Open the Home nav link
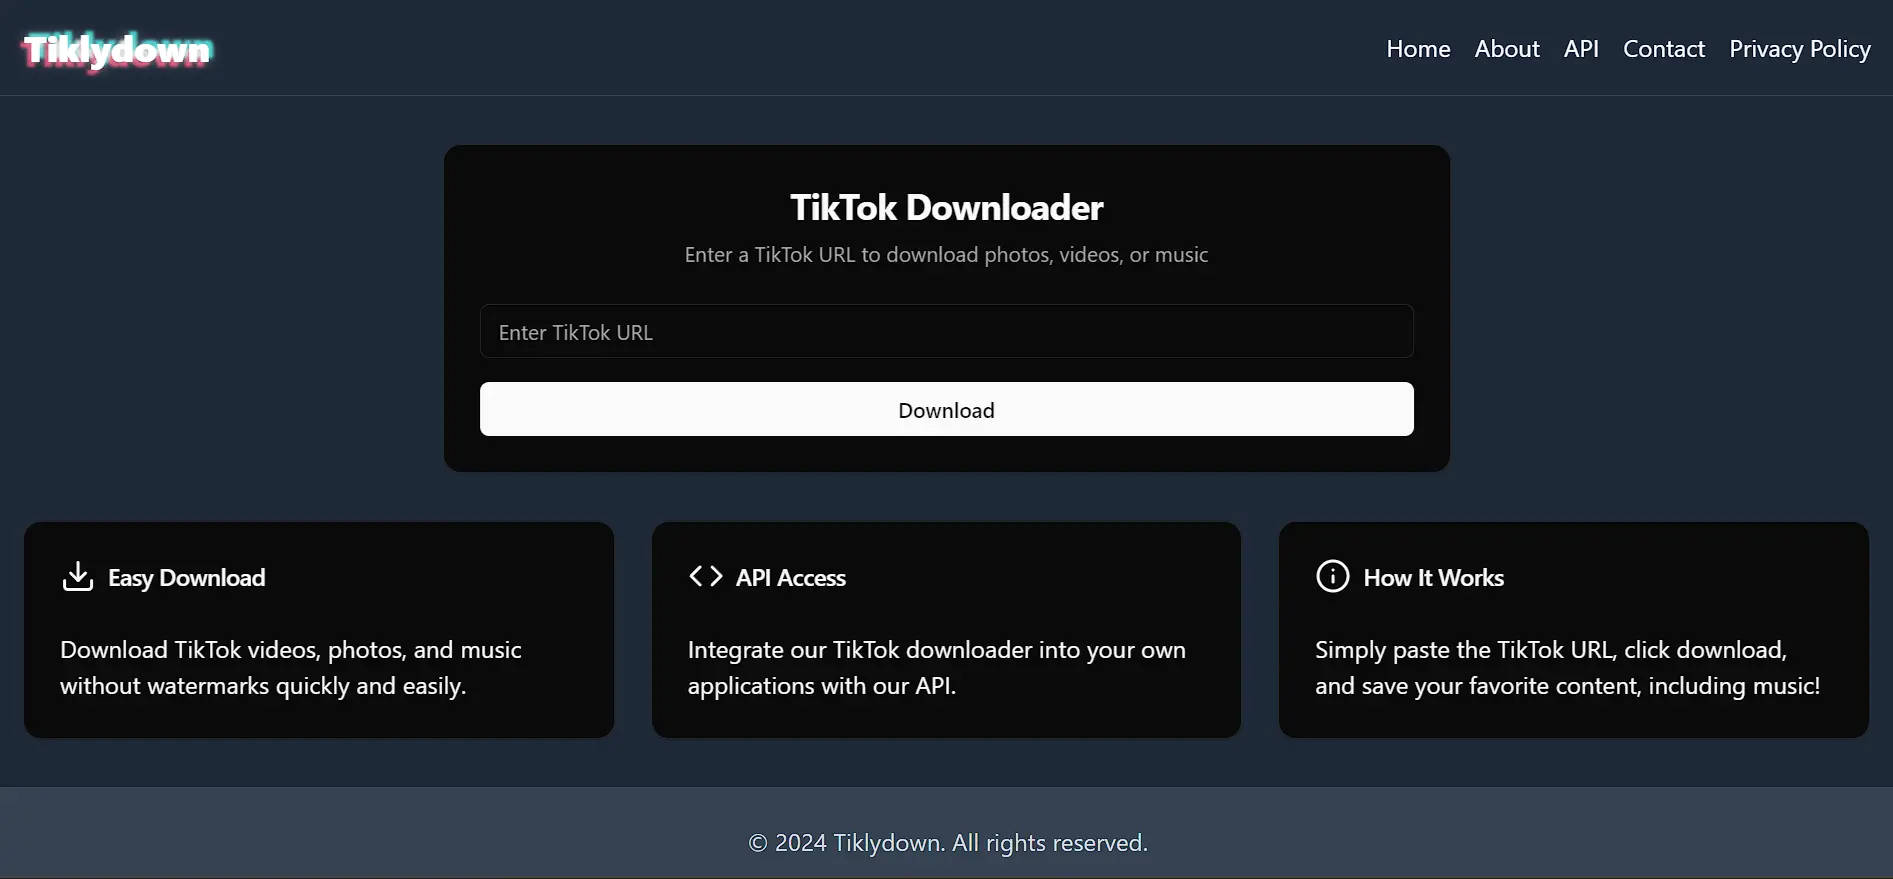Screen dimensions: 1893x879 point(1418,49)
